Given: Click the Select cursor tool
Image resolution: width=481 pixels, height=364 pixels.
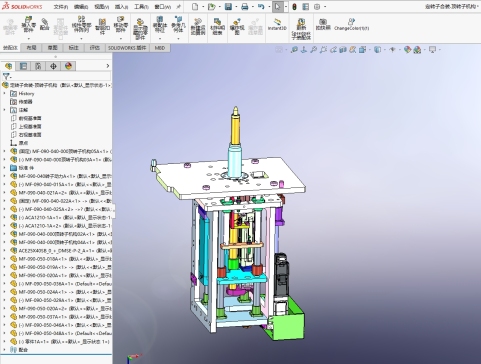Looking at the screenshot, I should [x=278, y=7].
